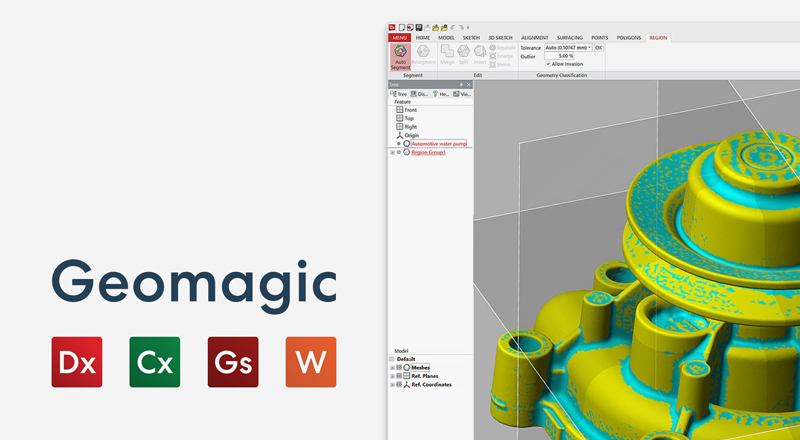This screenshot has height=440, width=800.
Task: Click the Import icon with red arrow
Action: pos(410,28)
